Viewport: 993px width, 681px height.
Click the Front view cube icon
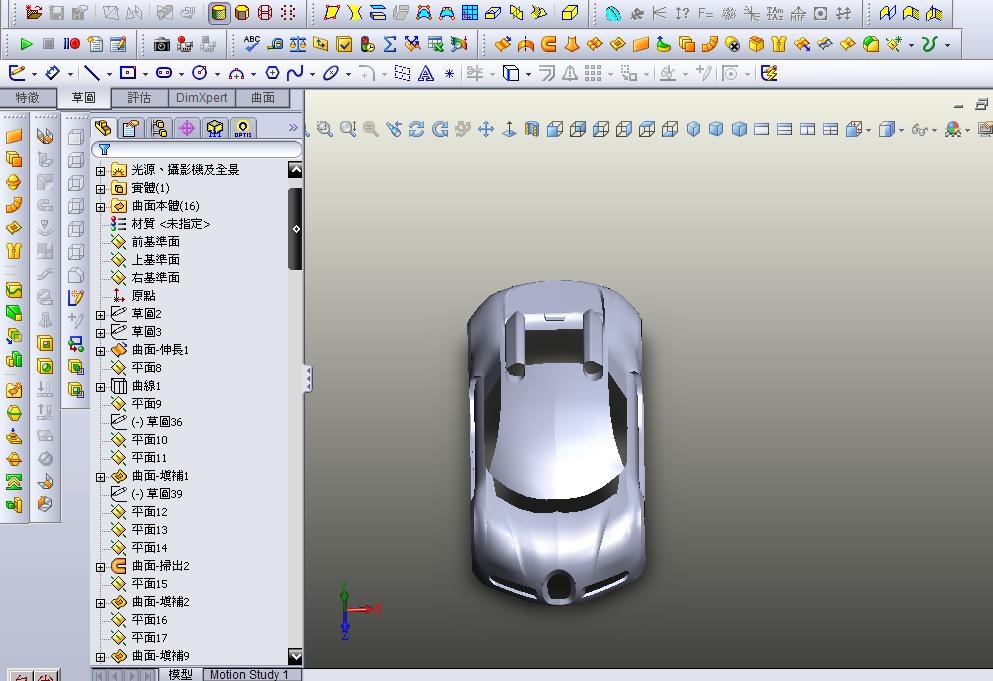555,129
